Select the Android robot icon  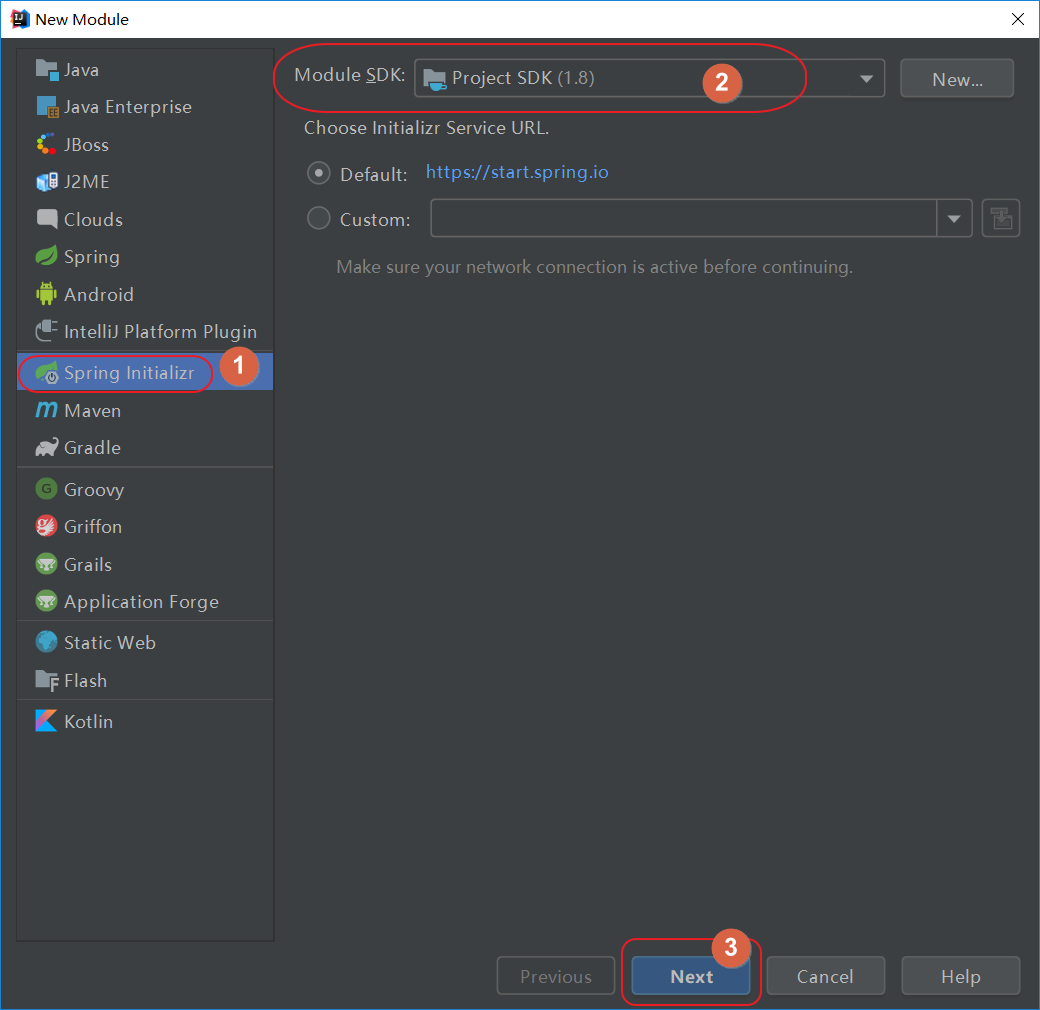tap(46, 294)
